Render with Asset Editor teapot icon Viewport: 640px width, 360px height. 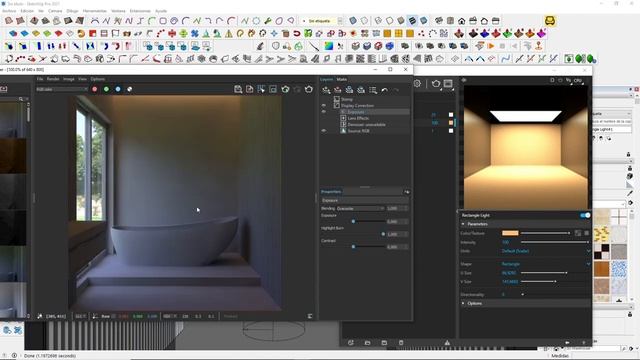pos(436,84)
